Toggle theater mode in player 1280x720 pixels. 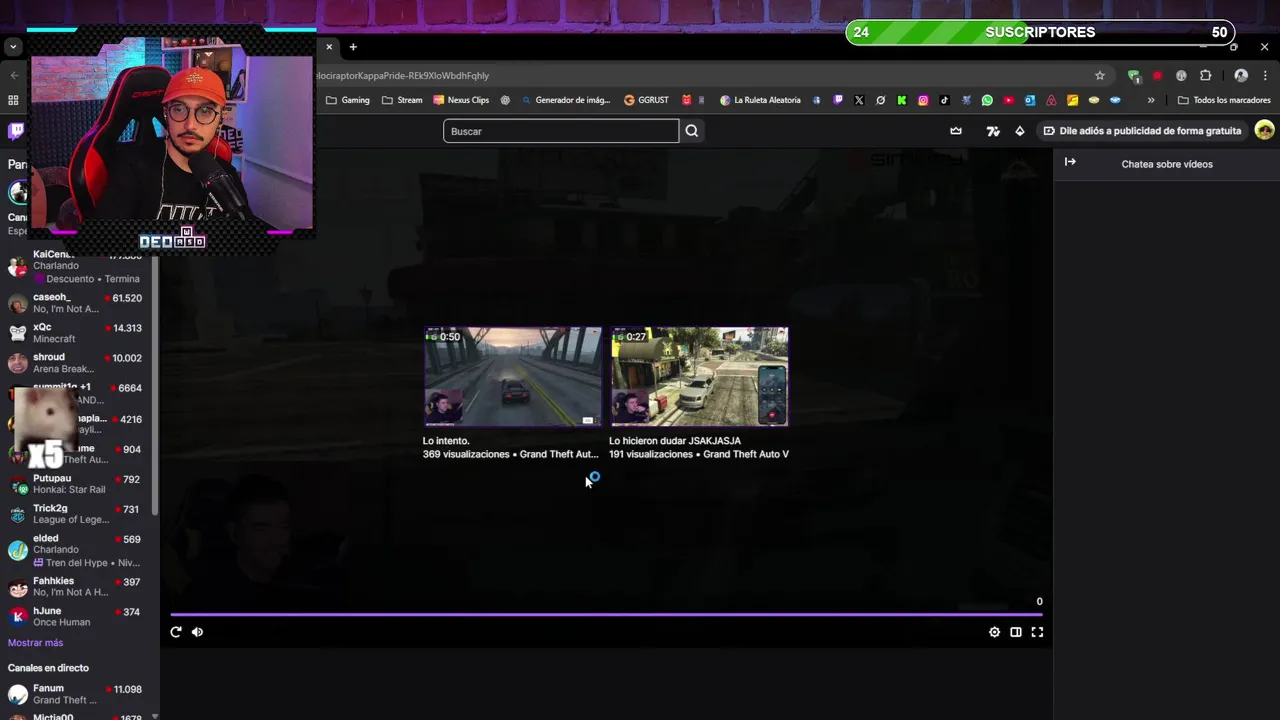coord(1016,632)
